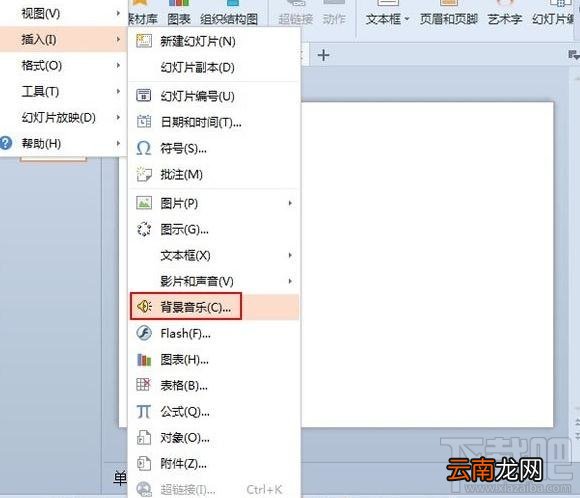The width and height of the screenshot is (580, 498).
Task: Select 日期和时间(T)... menu entry
Action: pyautogui.click(x=214, y=122)
